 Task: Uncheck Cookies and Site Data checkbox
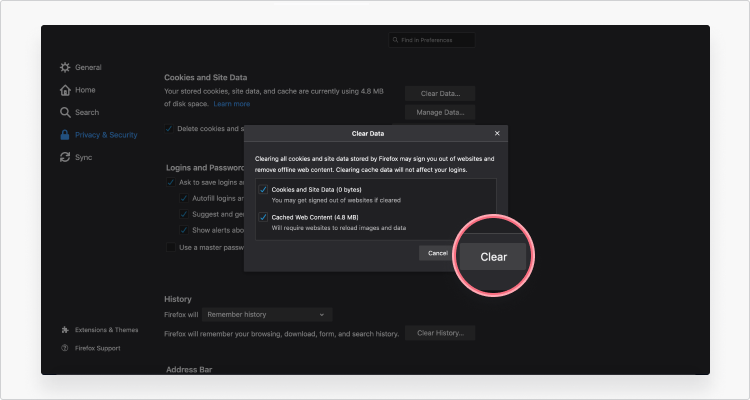[263, 189]
